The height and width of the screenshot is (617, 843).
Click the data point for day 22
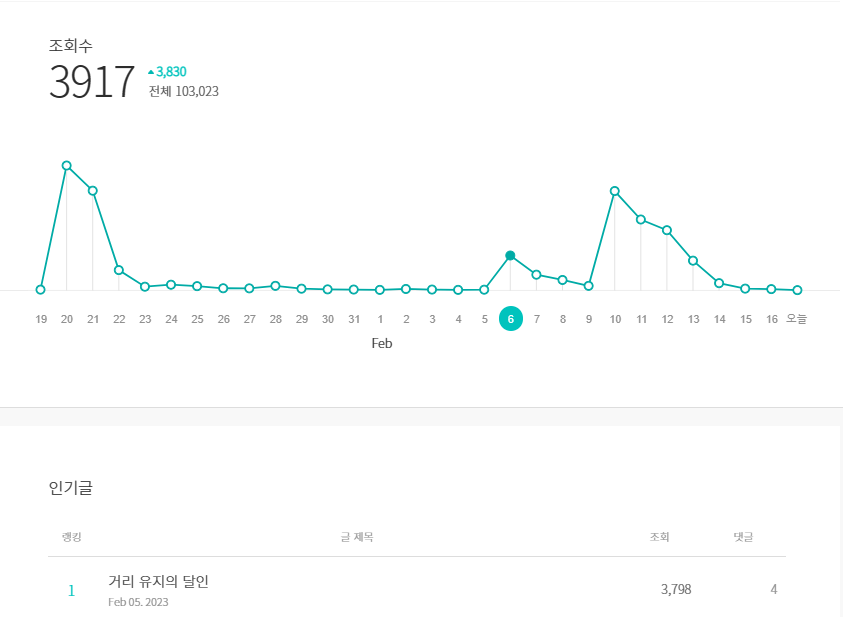[119, 270]
